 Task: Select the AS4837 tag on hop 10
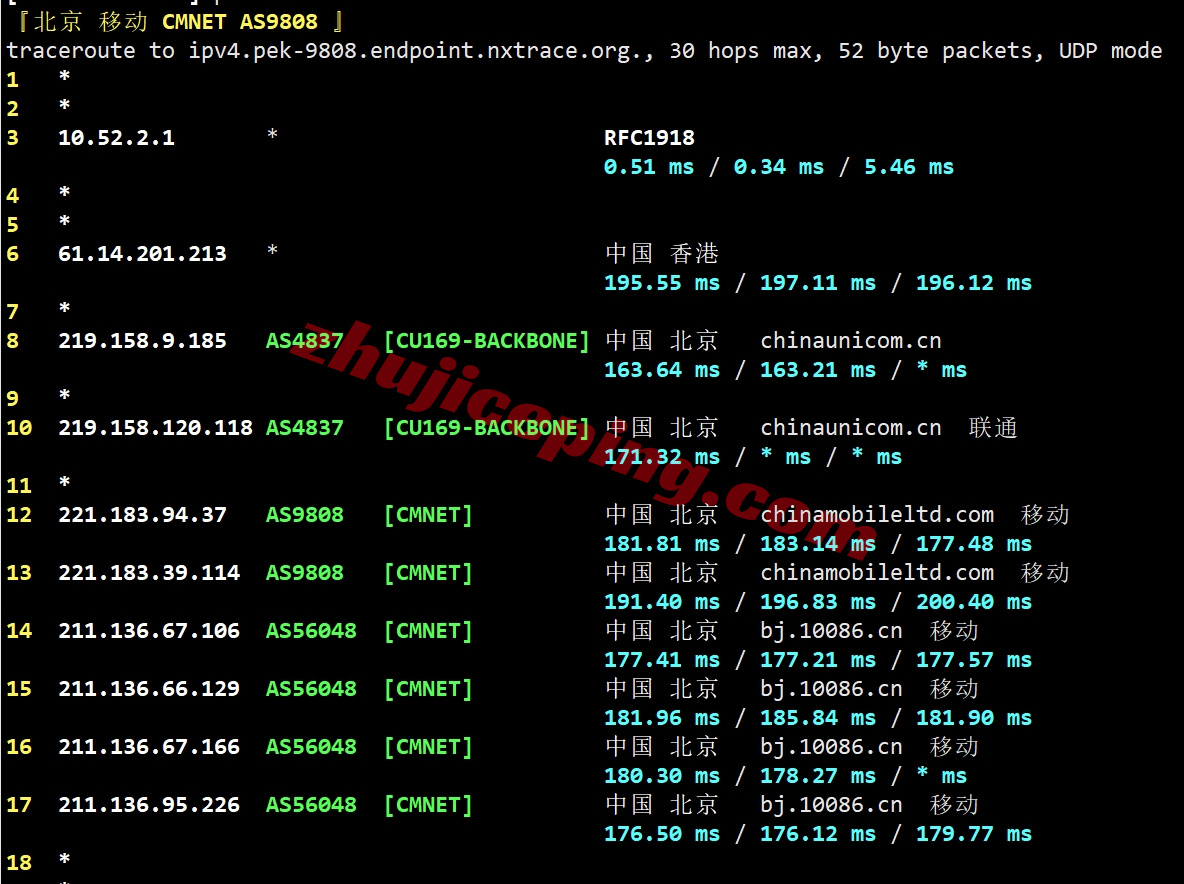[304, 427]
